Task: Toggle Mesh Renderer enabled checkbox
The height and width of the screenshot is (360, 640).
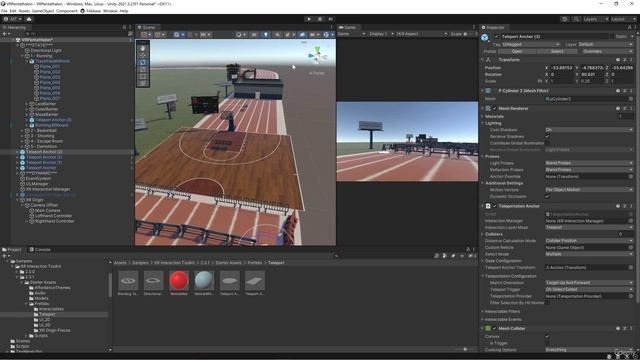Action: [x=494, y=109]
